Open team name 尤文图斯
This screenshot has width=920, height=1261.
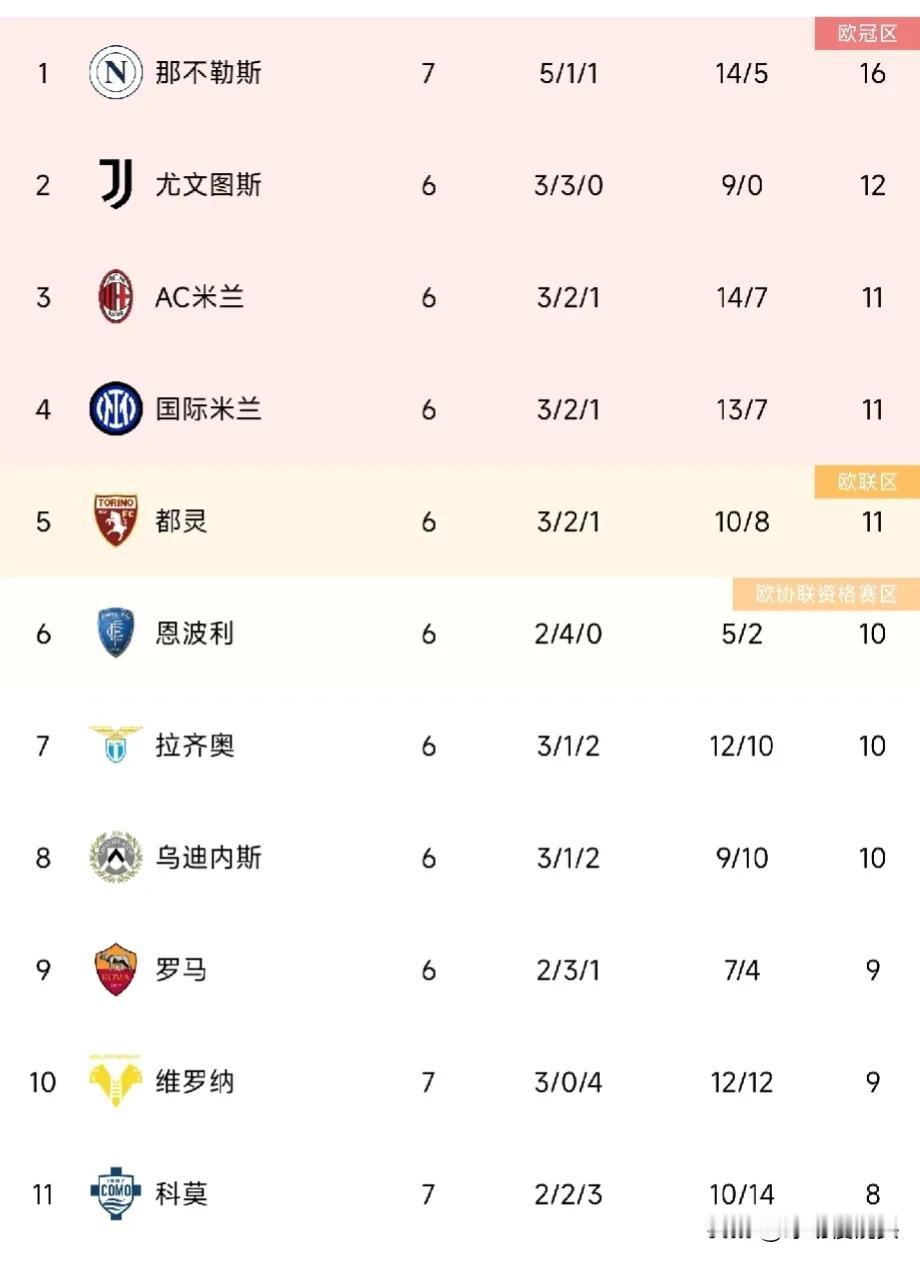pyautogui.click(x=208, y=185)
